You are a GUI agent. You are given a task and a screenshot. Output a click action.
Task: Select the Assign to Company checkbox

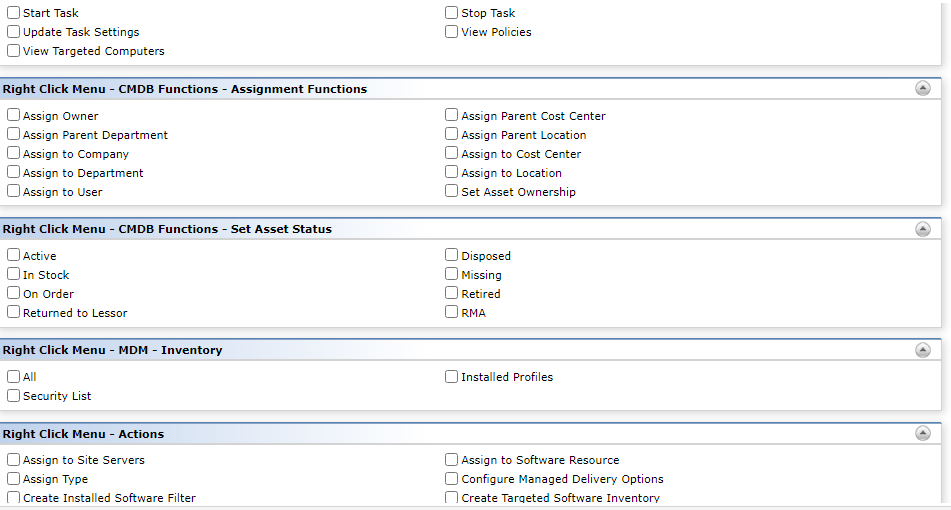(x=13, y=153)
